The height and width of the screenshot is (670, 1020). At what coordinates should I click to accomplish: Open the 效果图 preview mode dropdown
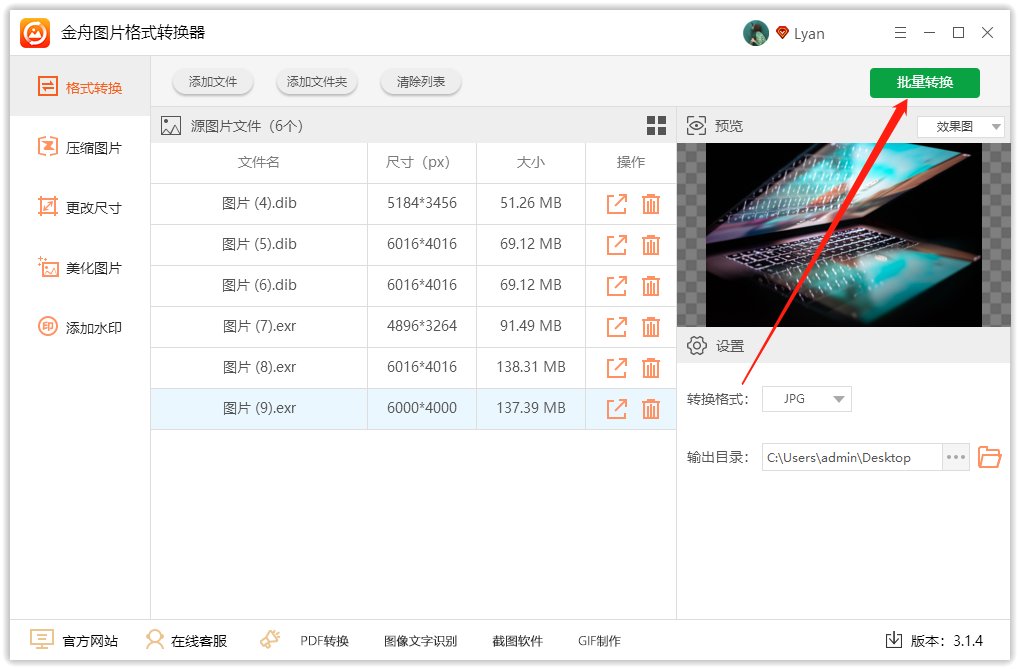(x=958, y=126)
